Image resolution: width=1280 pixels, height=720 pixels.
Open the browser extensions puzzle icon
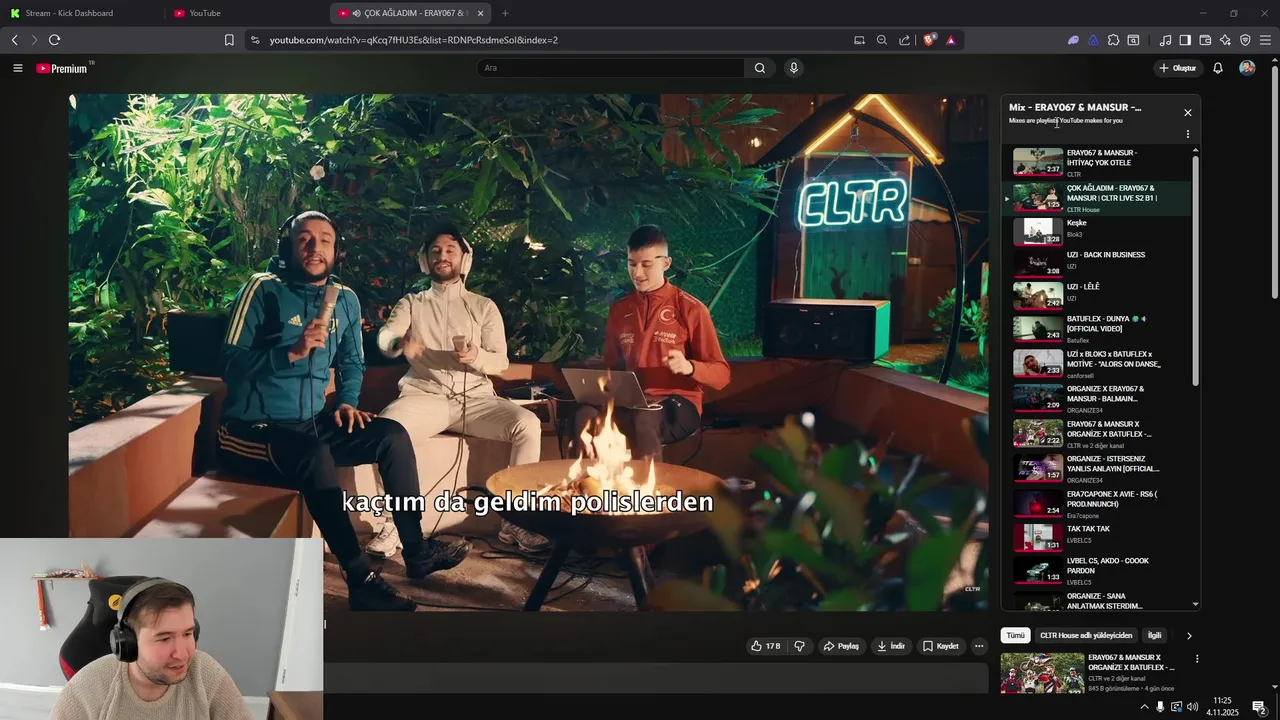pyautogui.click(x=1113, y=40)
